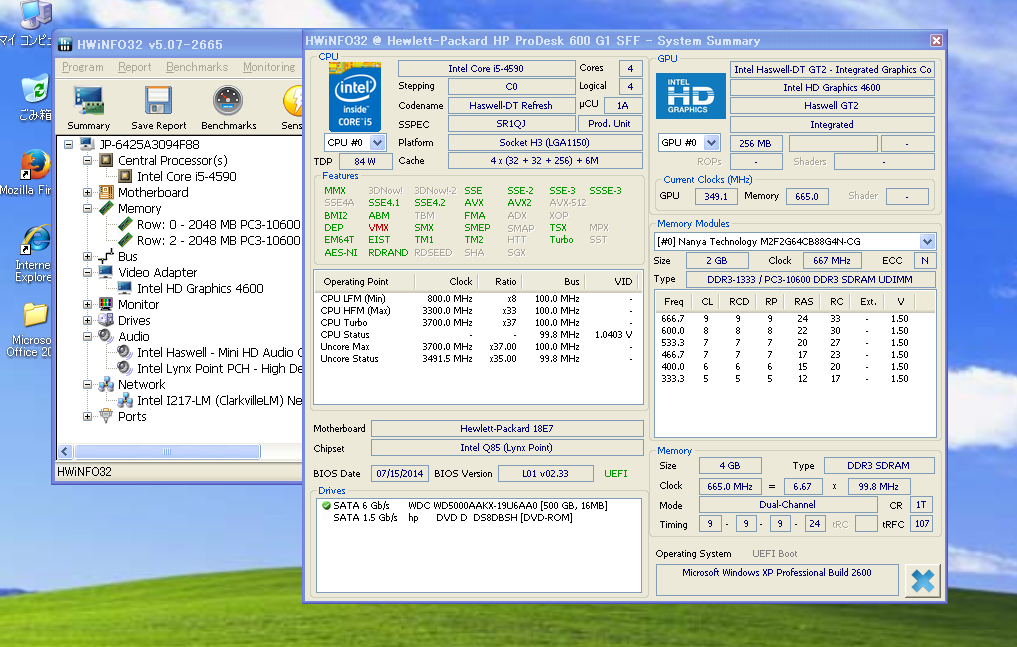Collapse the Memory tree node

pos(88,209)
